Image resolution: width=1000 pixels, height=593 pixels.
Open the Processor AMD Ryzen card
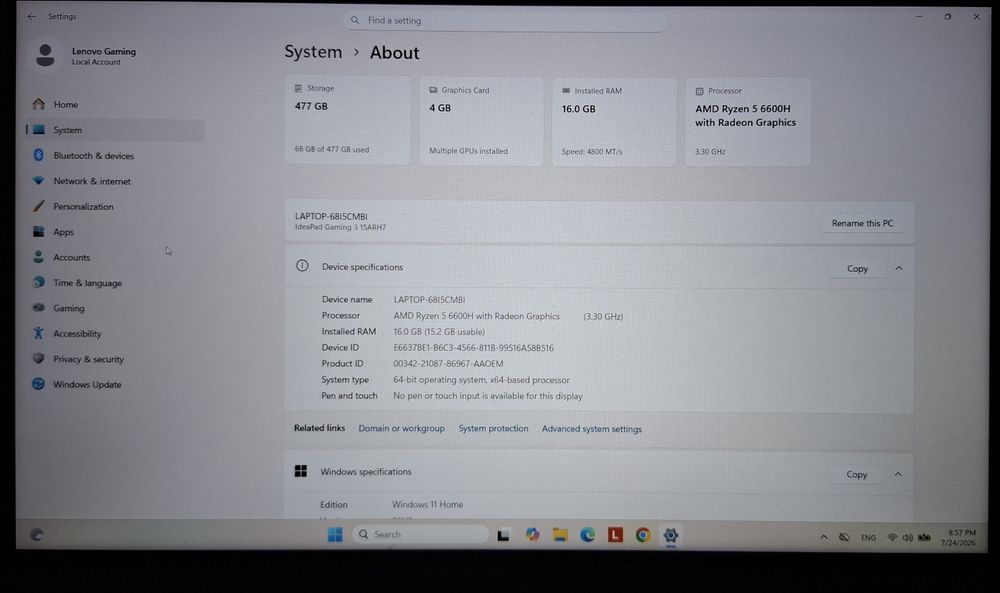[747, 122]
